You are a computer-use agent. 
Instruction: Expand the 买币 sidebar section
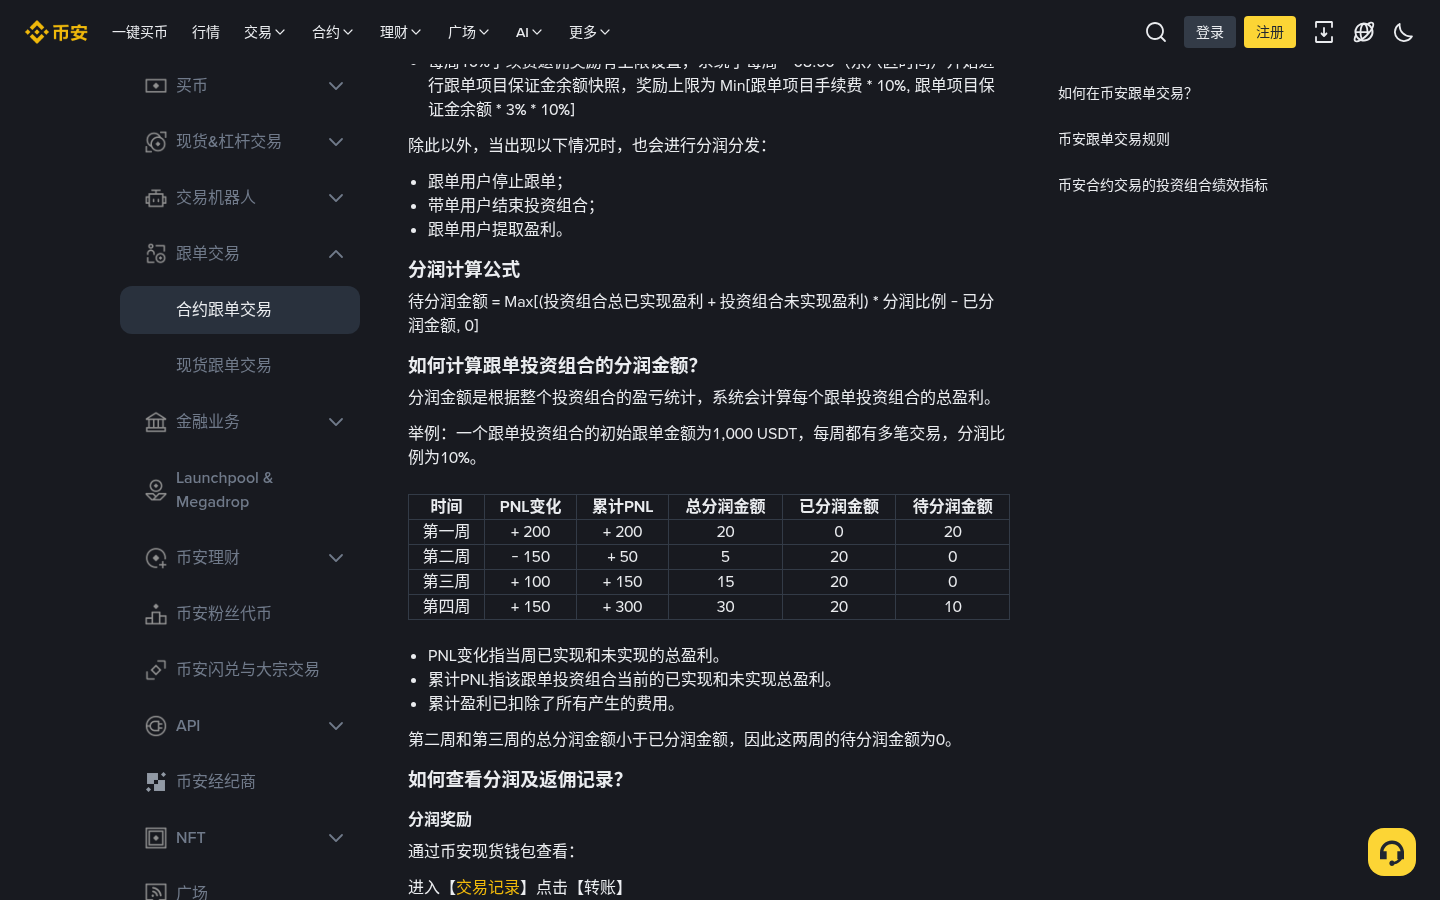click(336, 86)
